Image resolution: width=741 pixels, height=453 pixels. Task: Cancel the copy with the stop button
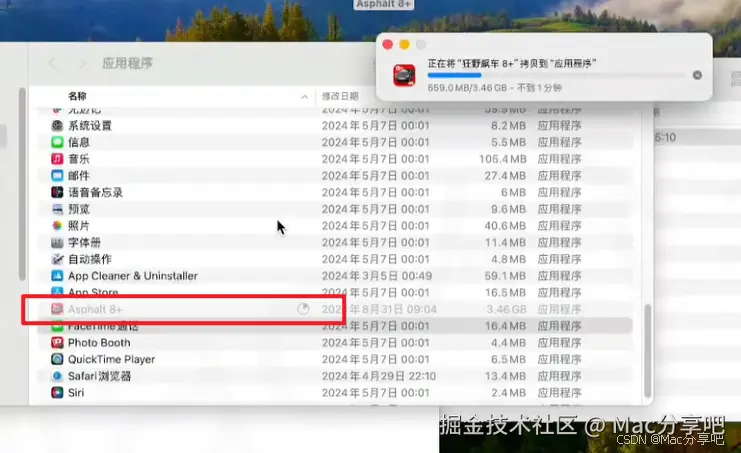697,75
